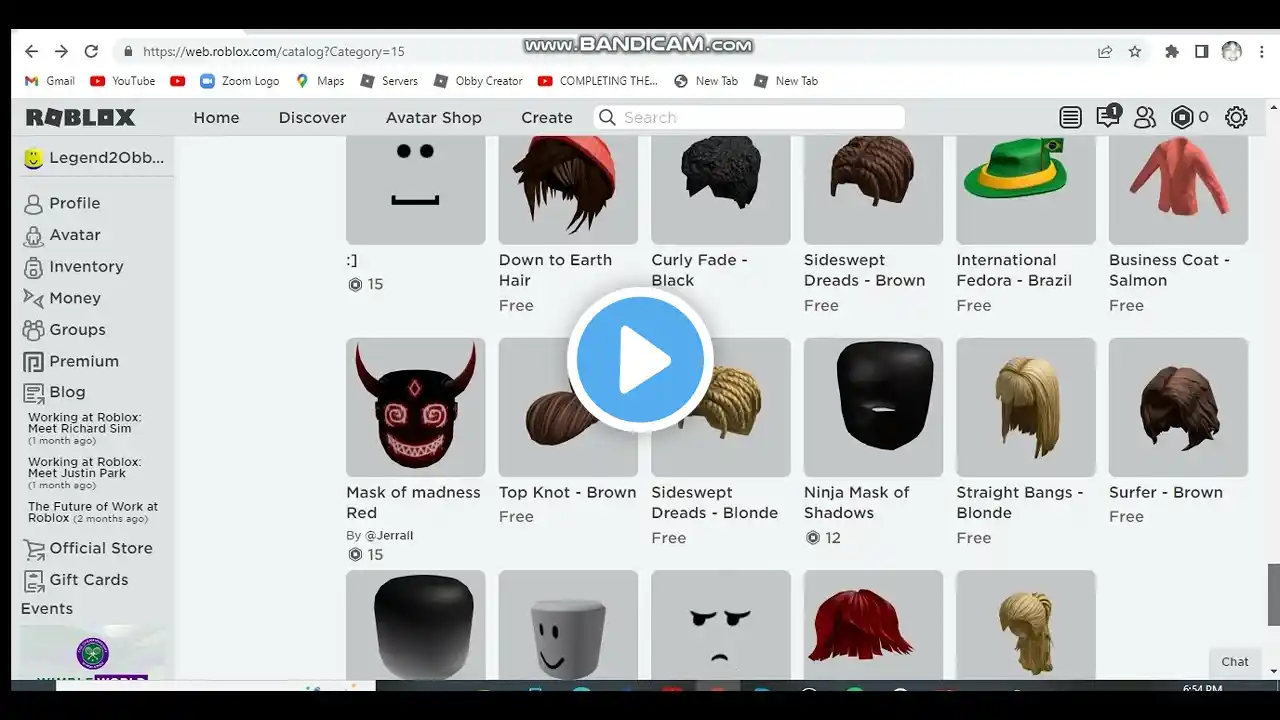Open the Avatar Shop tab
1280x720 pixels.
[434, 117]
